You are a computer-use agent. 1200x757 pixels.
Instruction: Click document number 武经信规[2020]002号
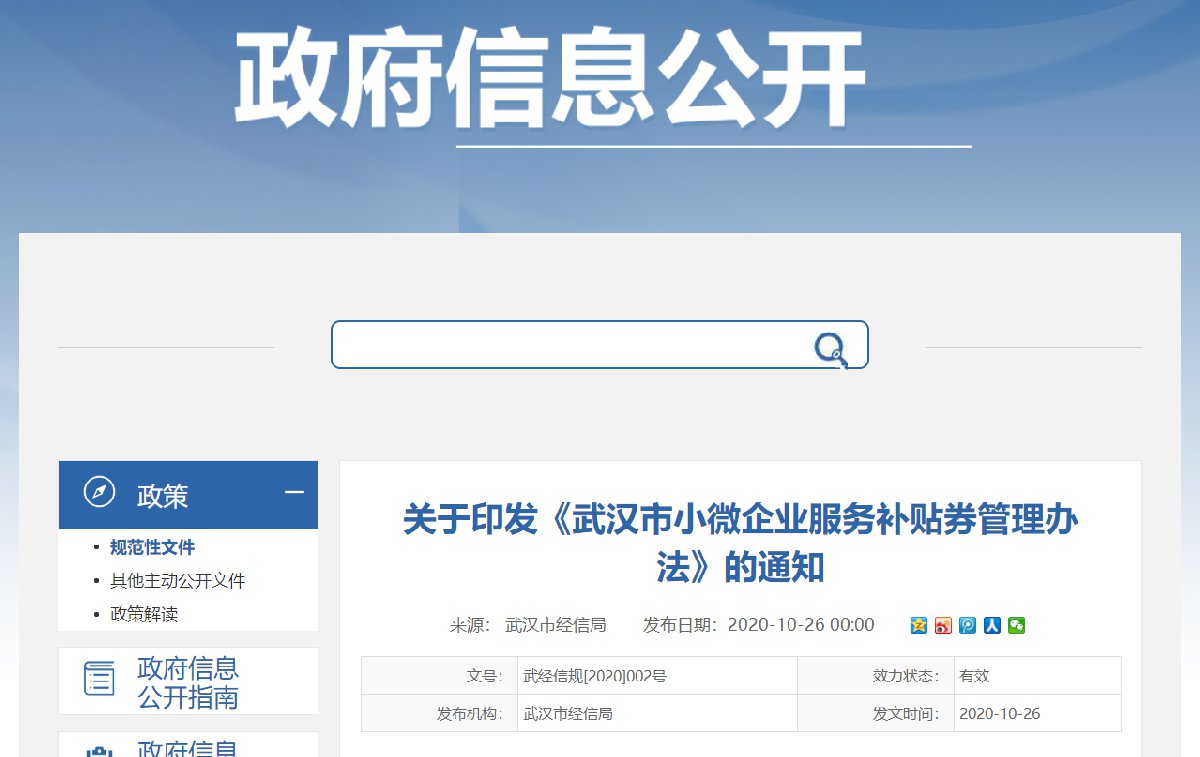coord(595,676)
